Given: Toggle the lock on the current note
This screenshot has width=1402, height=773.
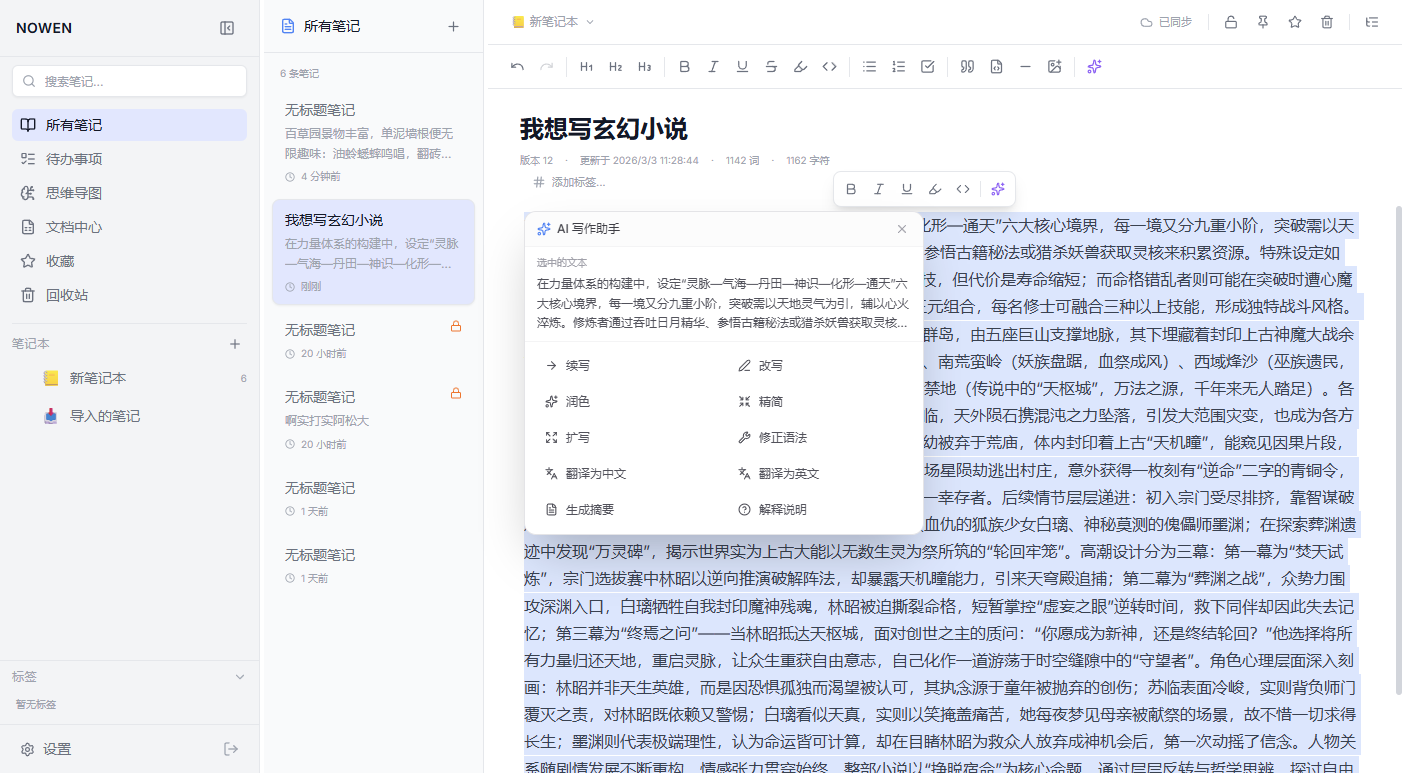Looking at the screenshot, I should pyautogui.click(x=1231, y=22).
